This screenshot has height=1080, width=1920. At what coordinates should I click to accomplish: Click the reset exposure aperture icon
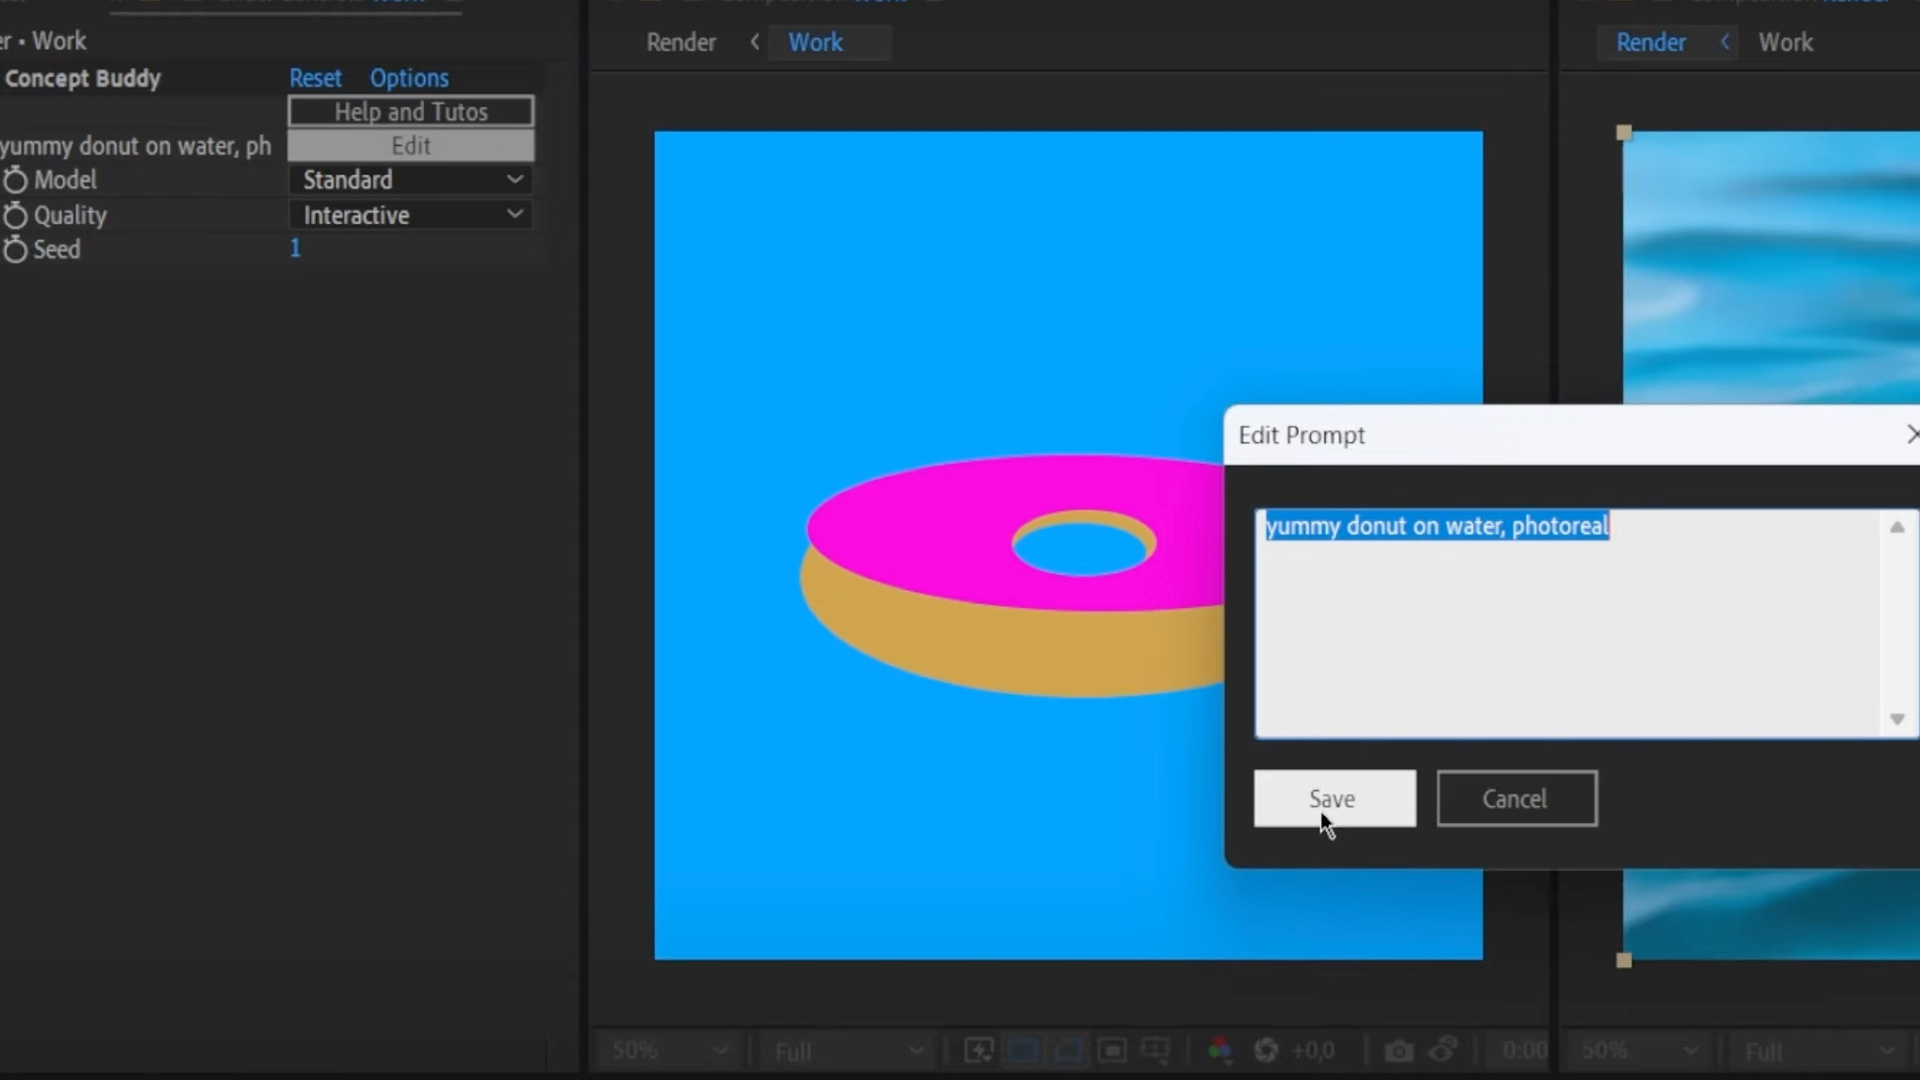pyautogui.click(x=1266, y=1051)
